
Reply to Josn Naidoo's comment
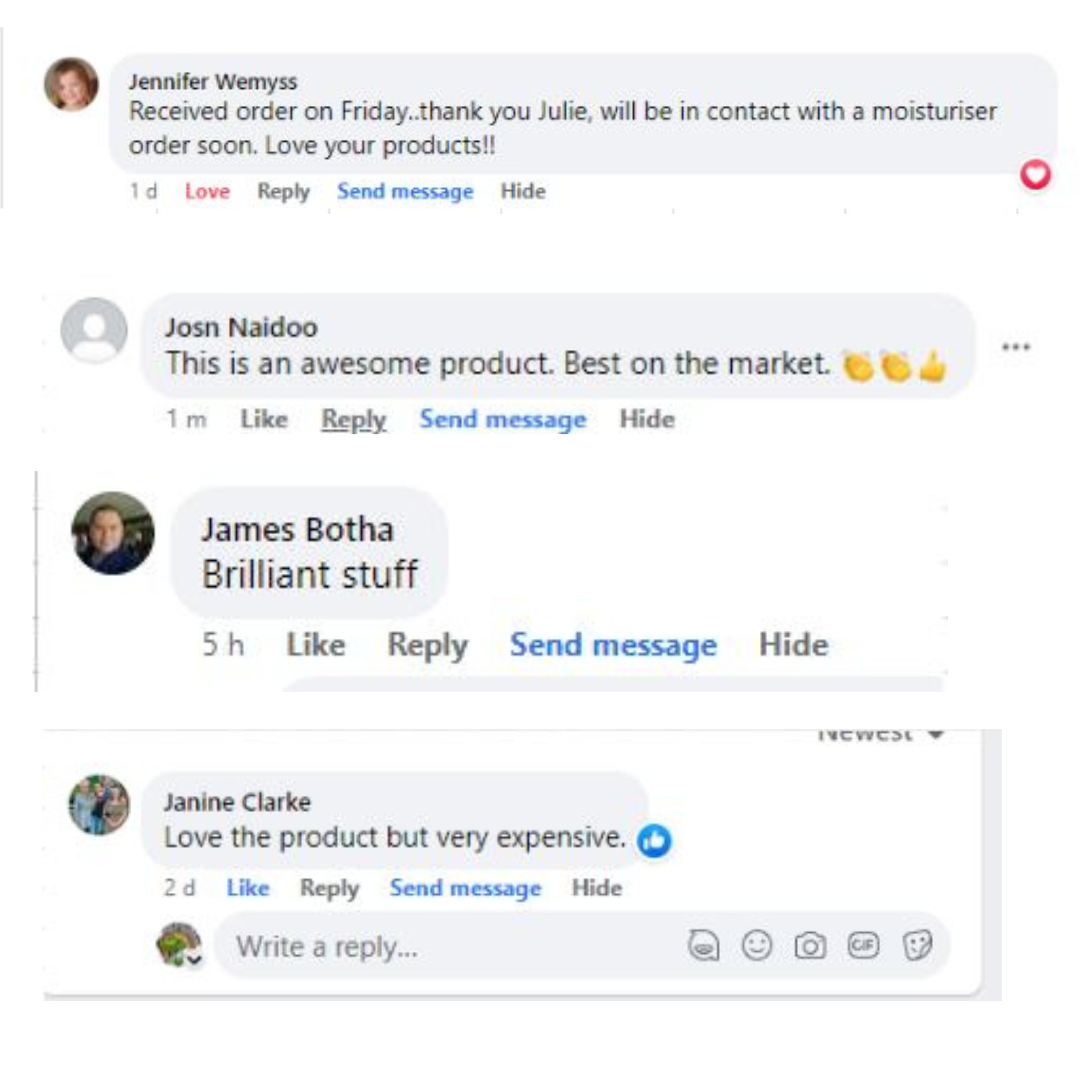click(353, 420)
